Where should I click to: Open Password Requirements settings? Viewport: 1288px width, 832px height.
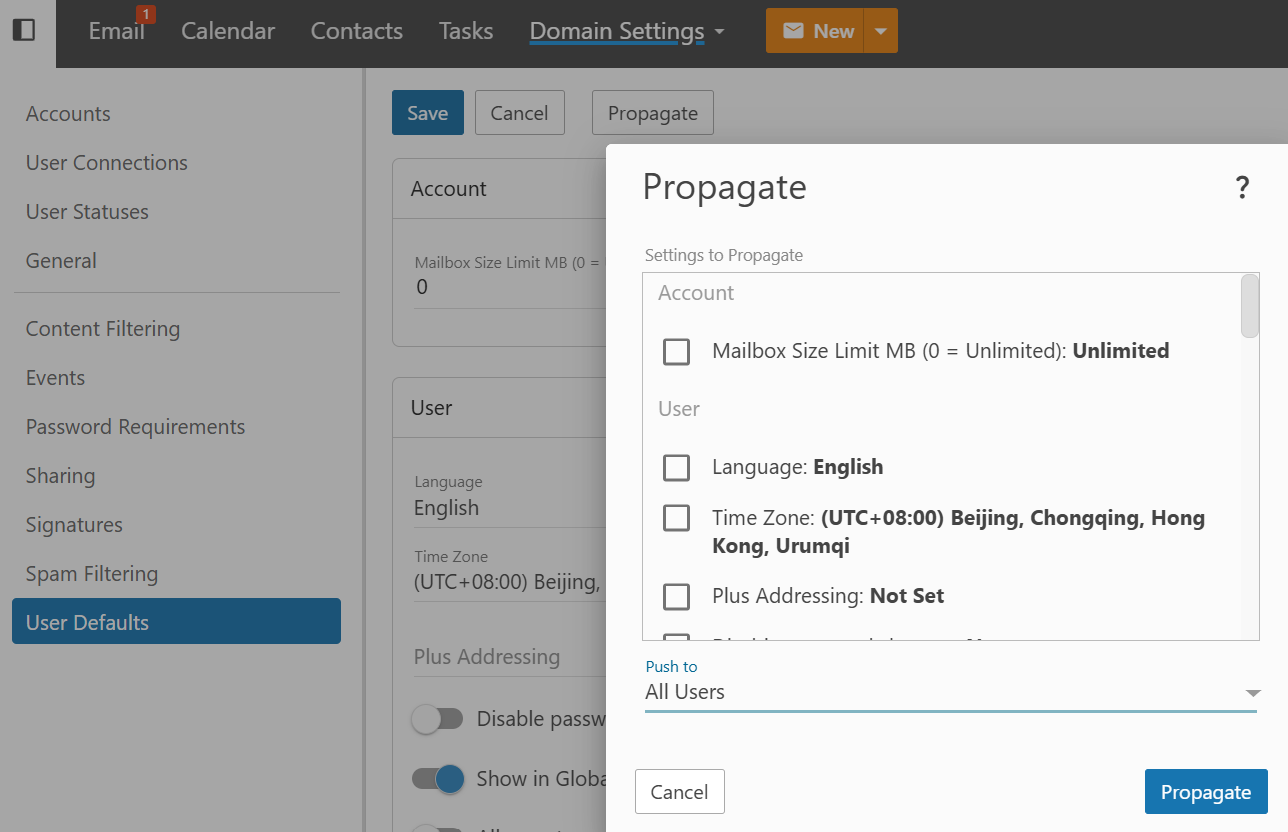click(135, 427)
